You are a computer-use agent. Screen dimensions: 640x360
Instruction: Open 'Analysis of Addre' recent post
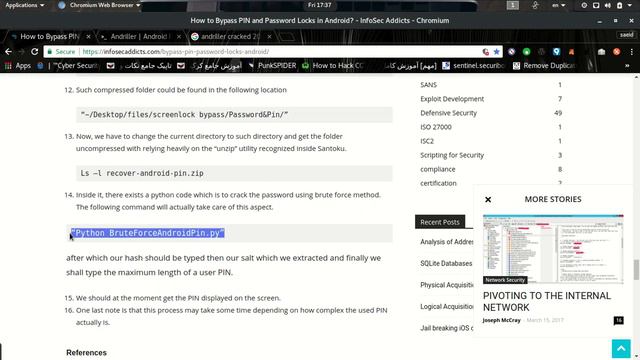coord(447,242)
